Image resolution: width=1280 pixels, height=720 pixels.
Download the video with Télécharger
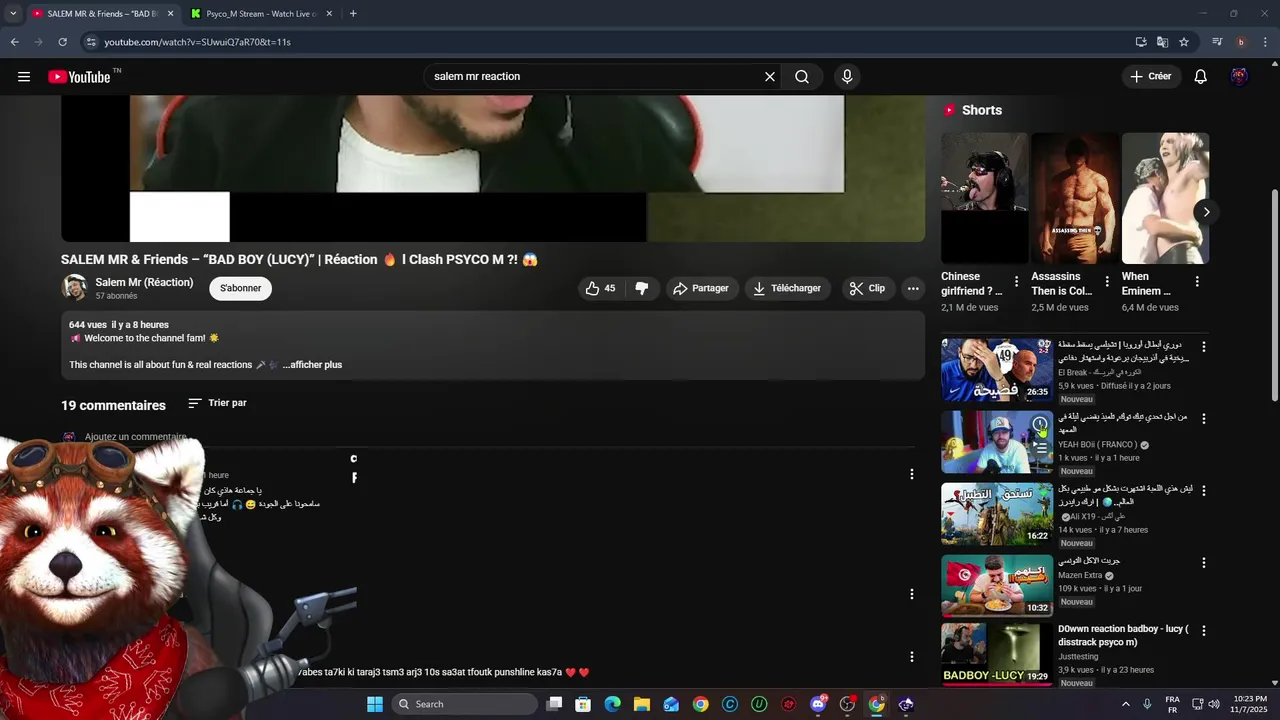[788, 288]
